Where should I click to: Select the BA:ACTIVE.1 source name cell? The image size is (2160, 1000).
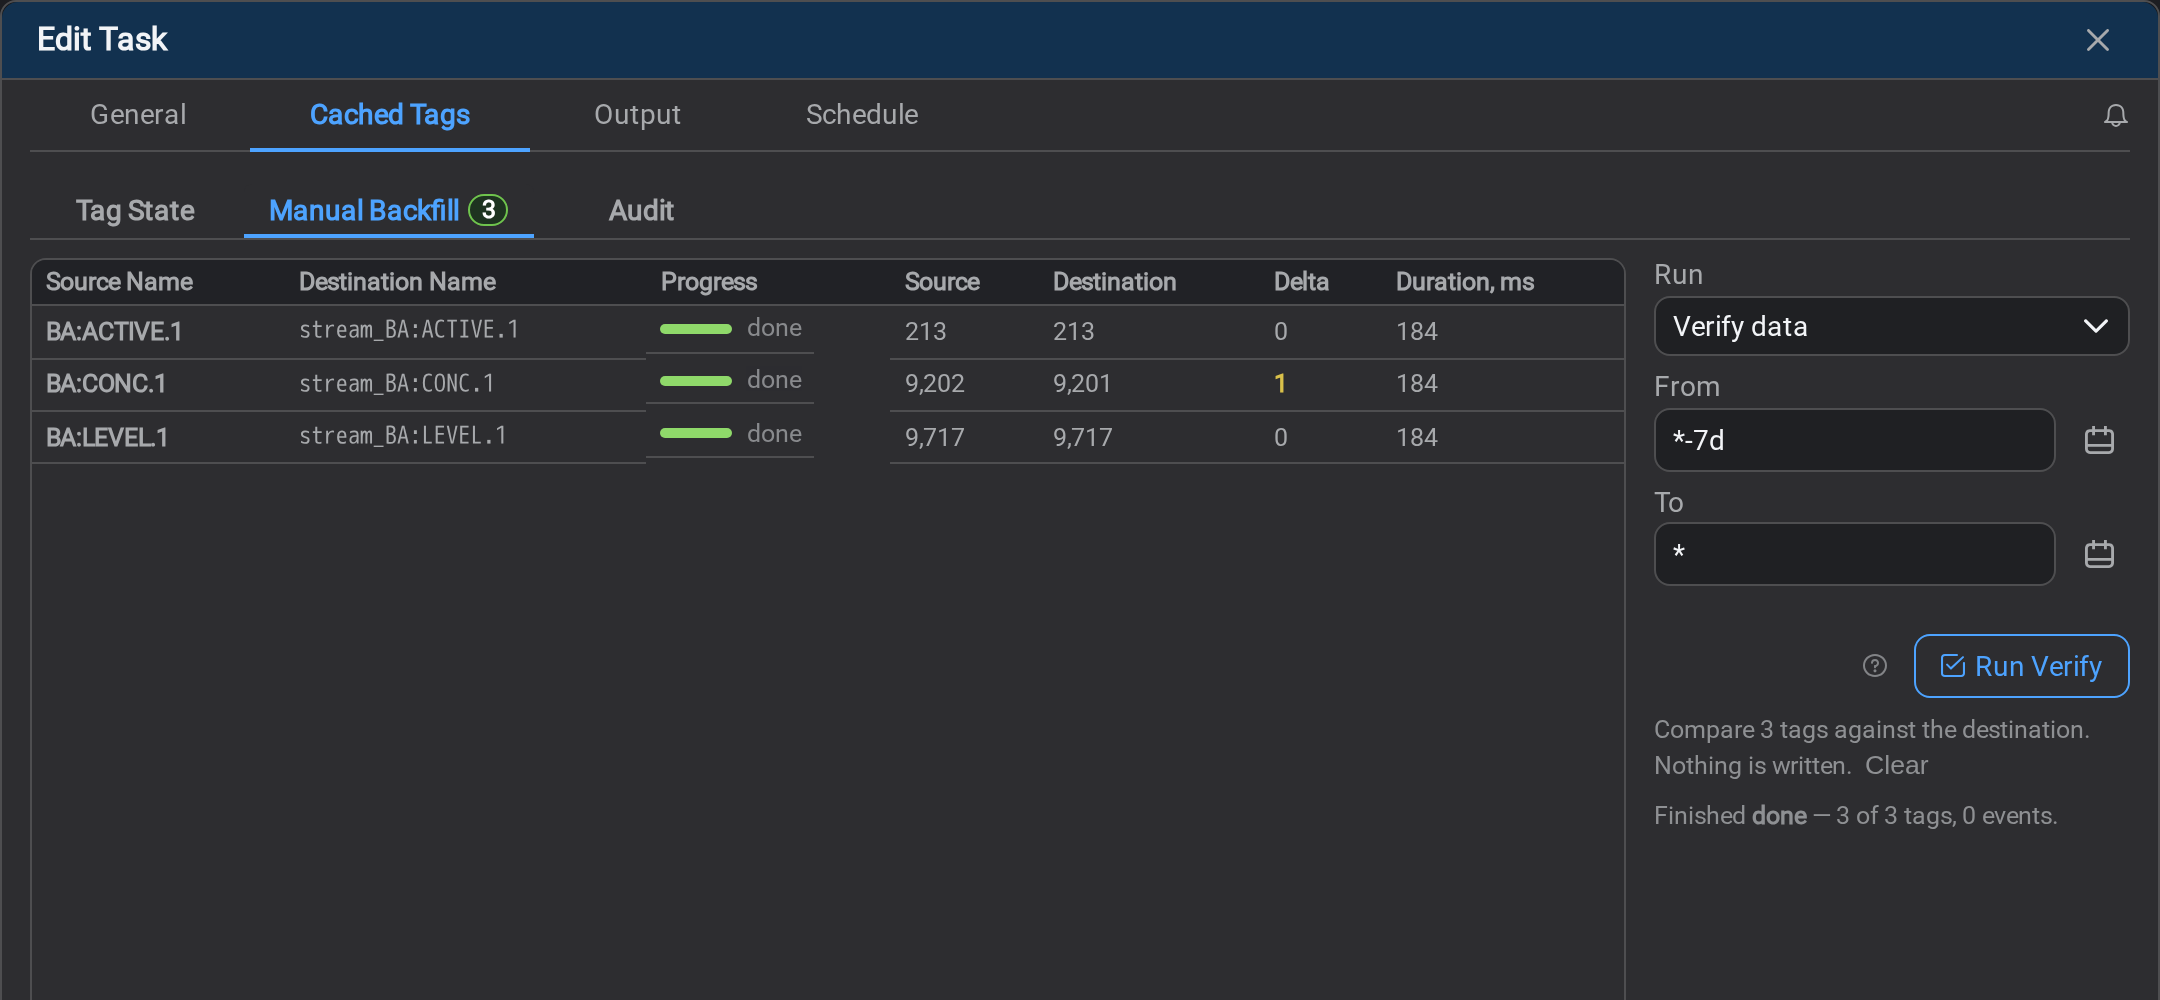(x=114, y=332)
